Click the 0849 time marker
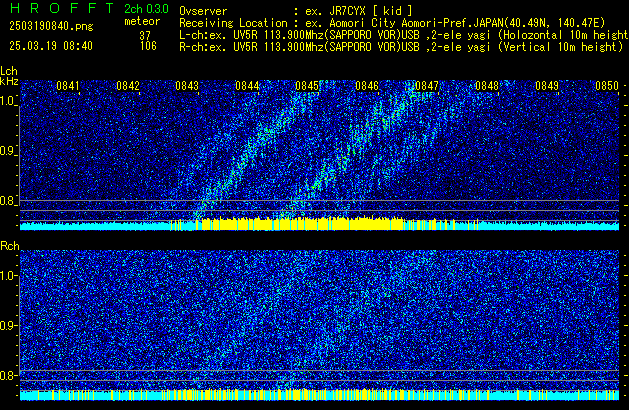The width and height of the screenshot is (629, 410). [x=547, y=86]
